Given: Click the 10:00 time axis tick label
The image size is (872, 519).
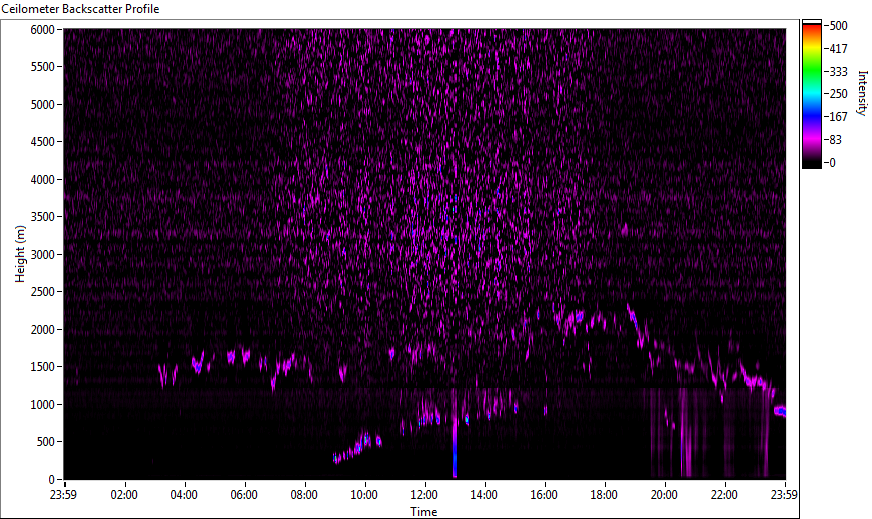Looking at the screenshot, I should tap(364, 495).
